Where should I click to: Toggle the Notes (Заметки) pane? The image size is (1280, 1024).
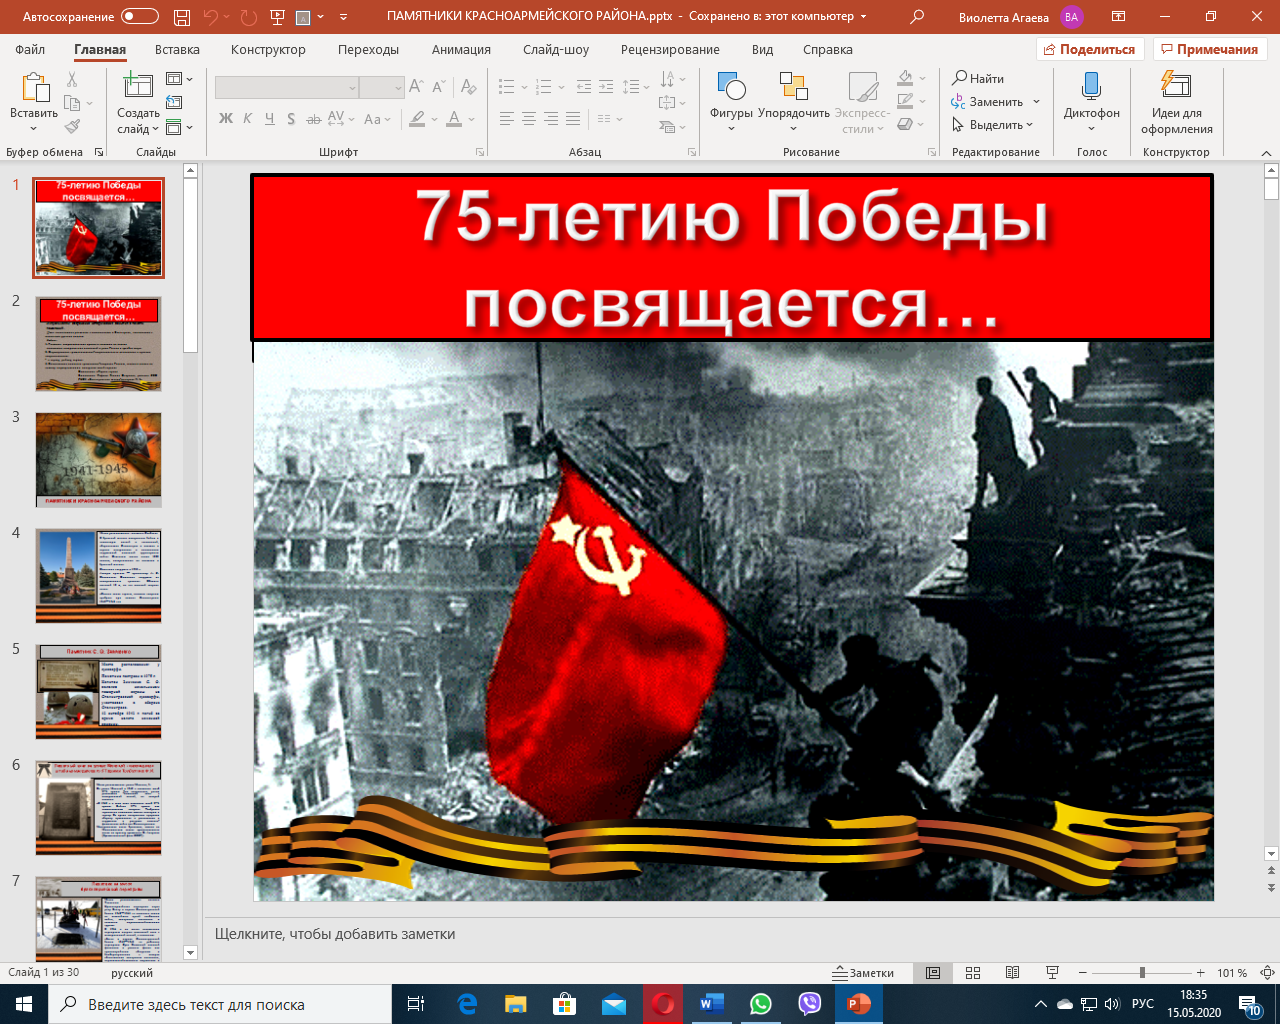[x=864, y=973]
